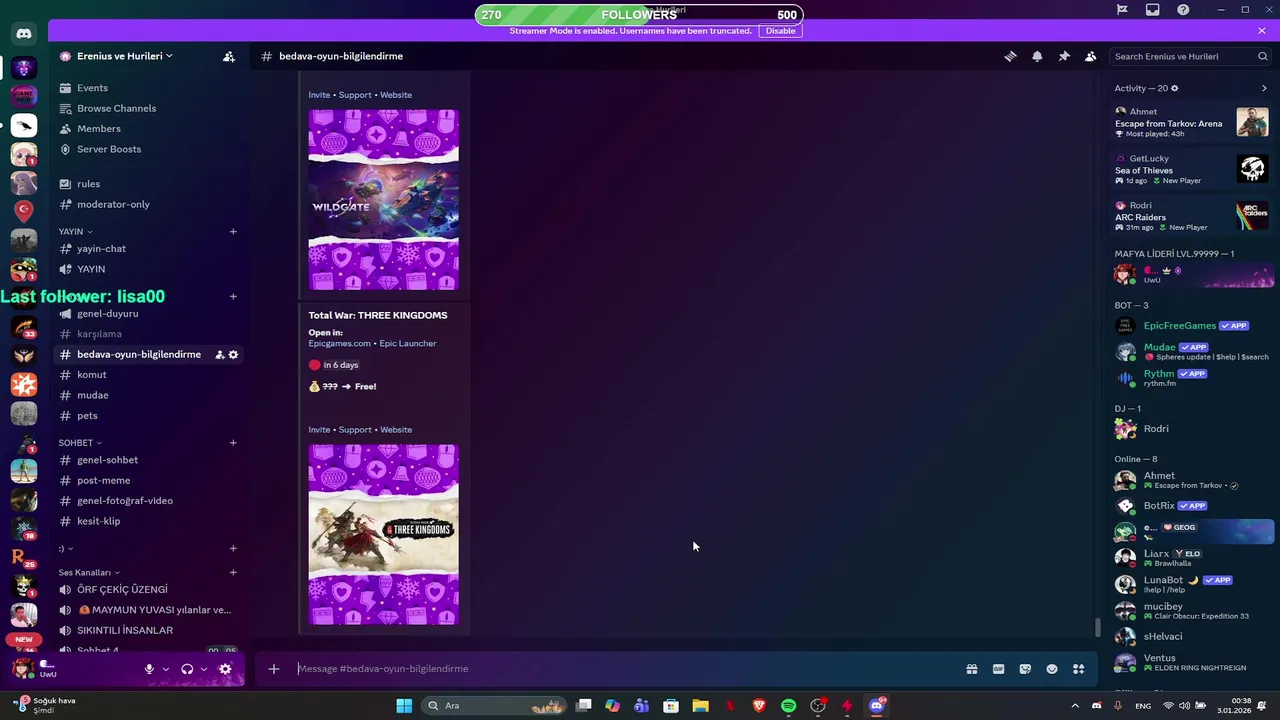The image size is (1280, 720).
Task: Open Wildgate promotional image
Action: (384, 200)
